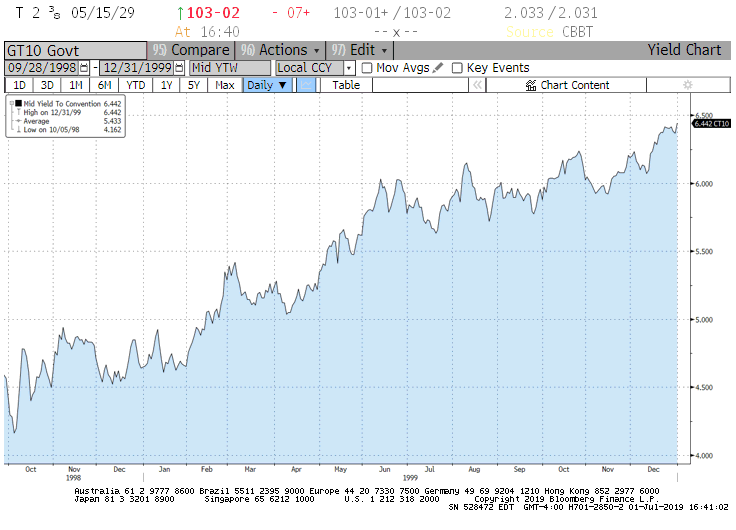This screenshot has height=530, width=736.
Task: Click the Mov Avgs pencil edit icon
Action: pyautogui.click(x=438, y=68)
